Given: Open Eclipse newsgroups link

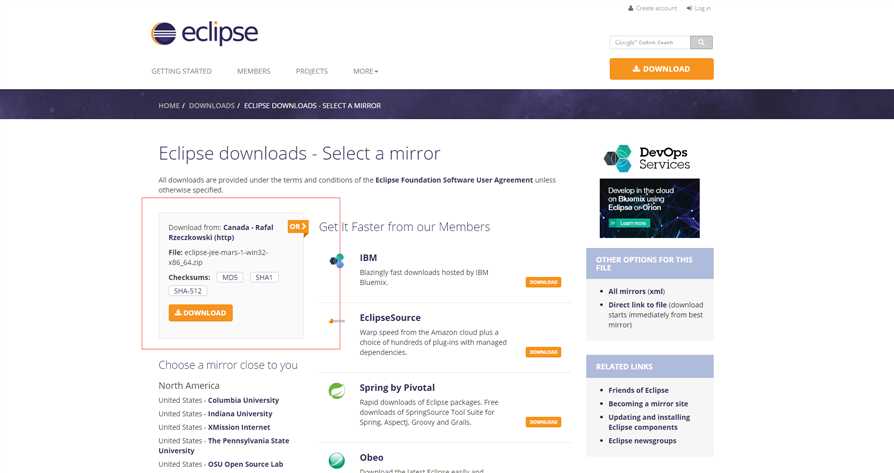Looking at the screenshot, I should [x=643, y=441].
